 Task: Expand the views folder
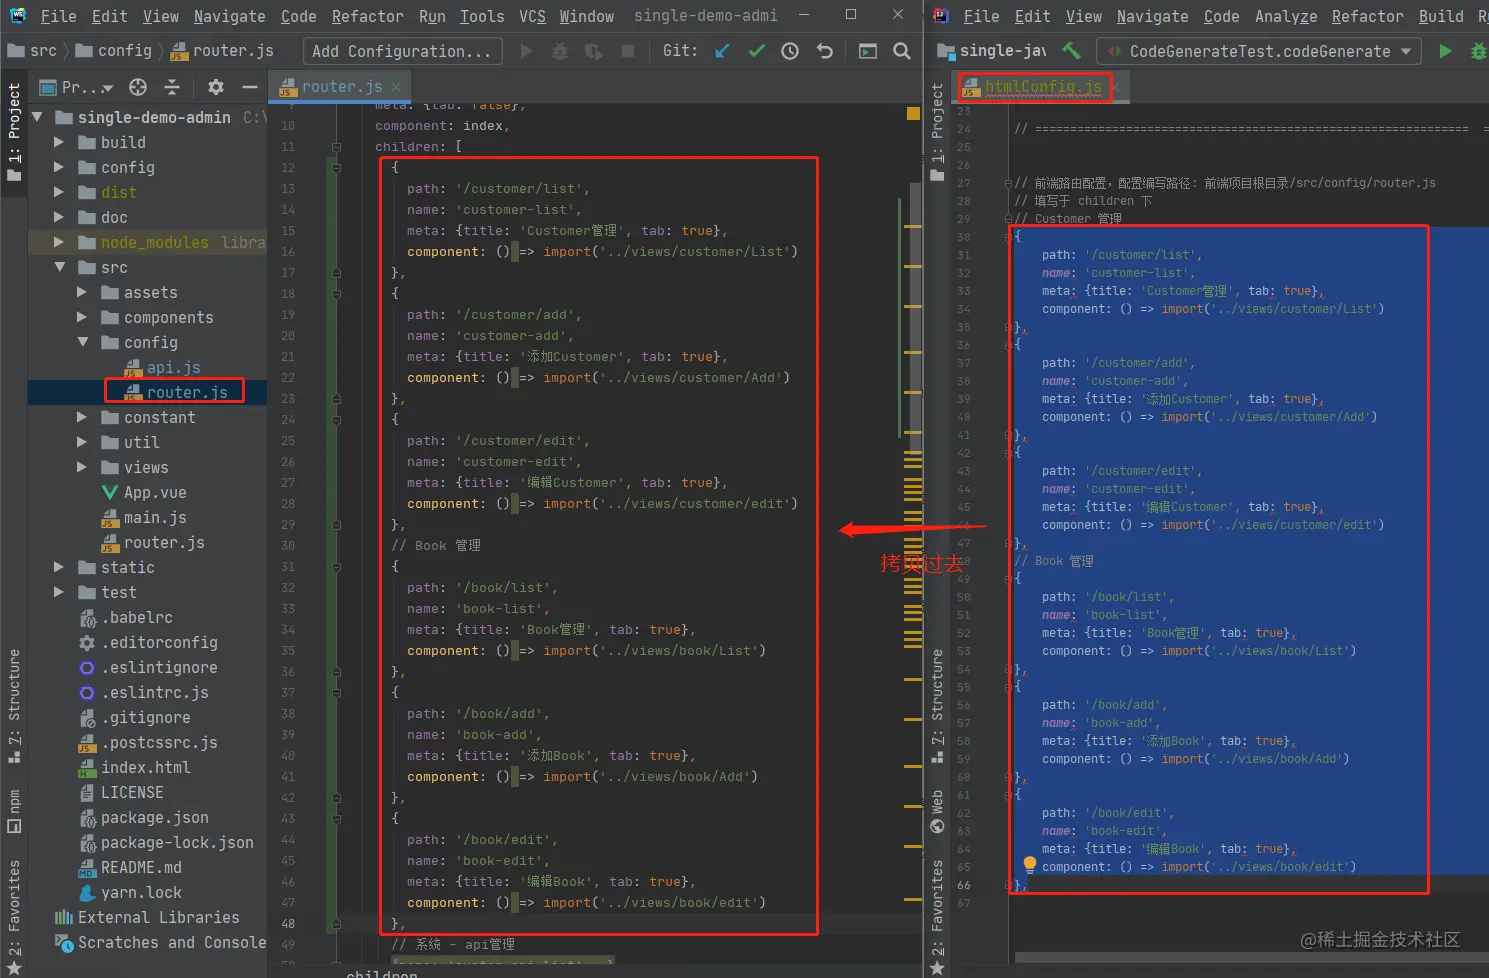(x=83, y=467)
